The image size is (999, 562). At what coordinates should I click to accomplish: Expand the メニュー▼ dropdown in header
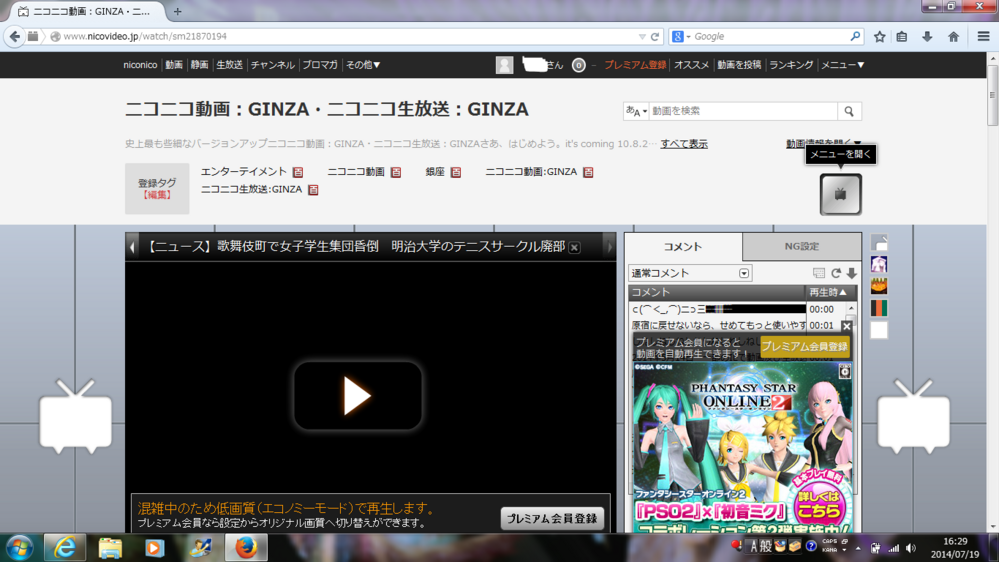pyautogui.click(x=842, y=65)
